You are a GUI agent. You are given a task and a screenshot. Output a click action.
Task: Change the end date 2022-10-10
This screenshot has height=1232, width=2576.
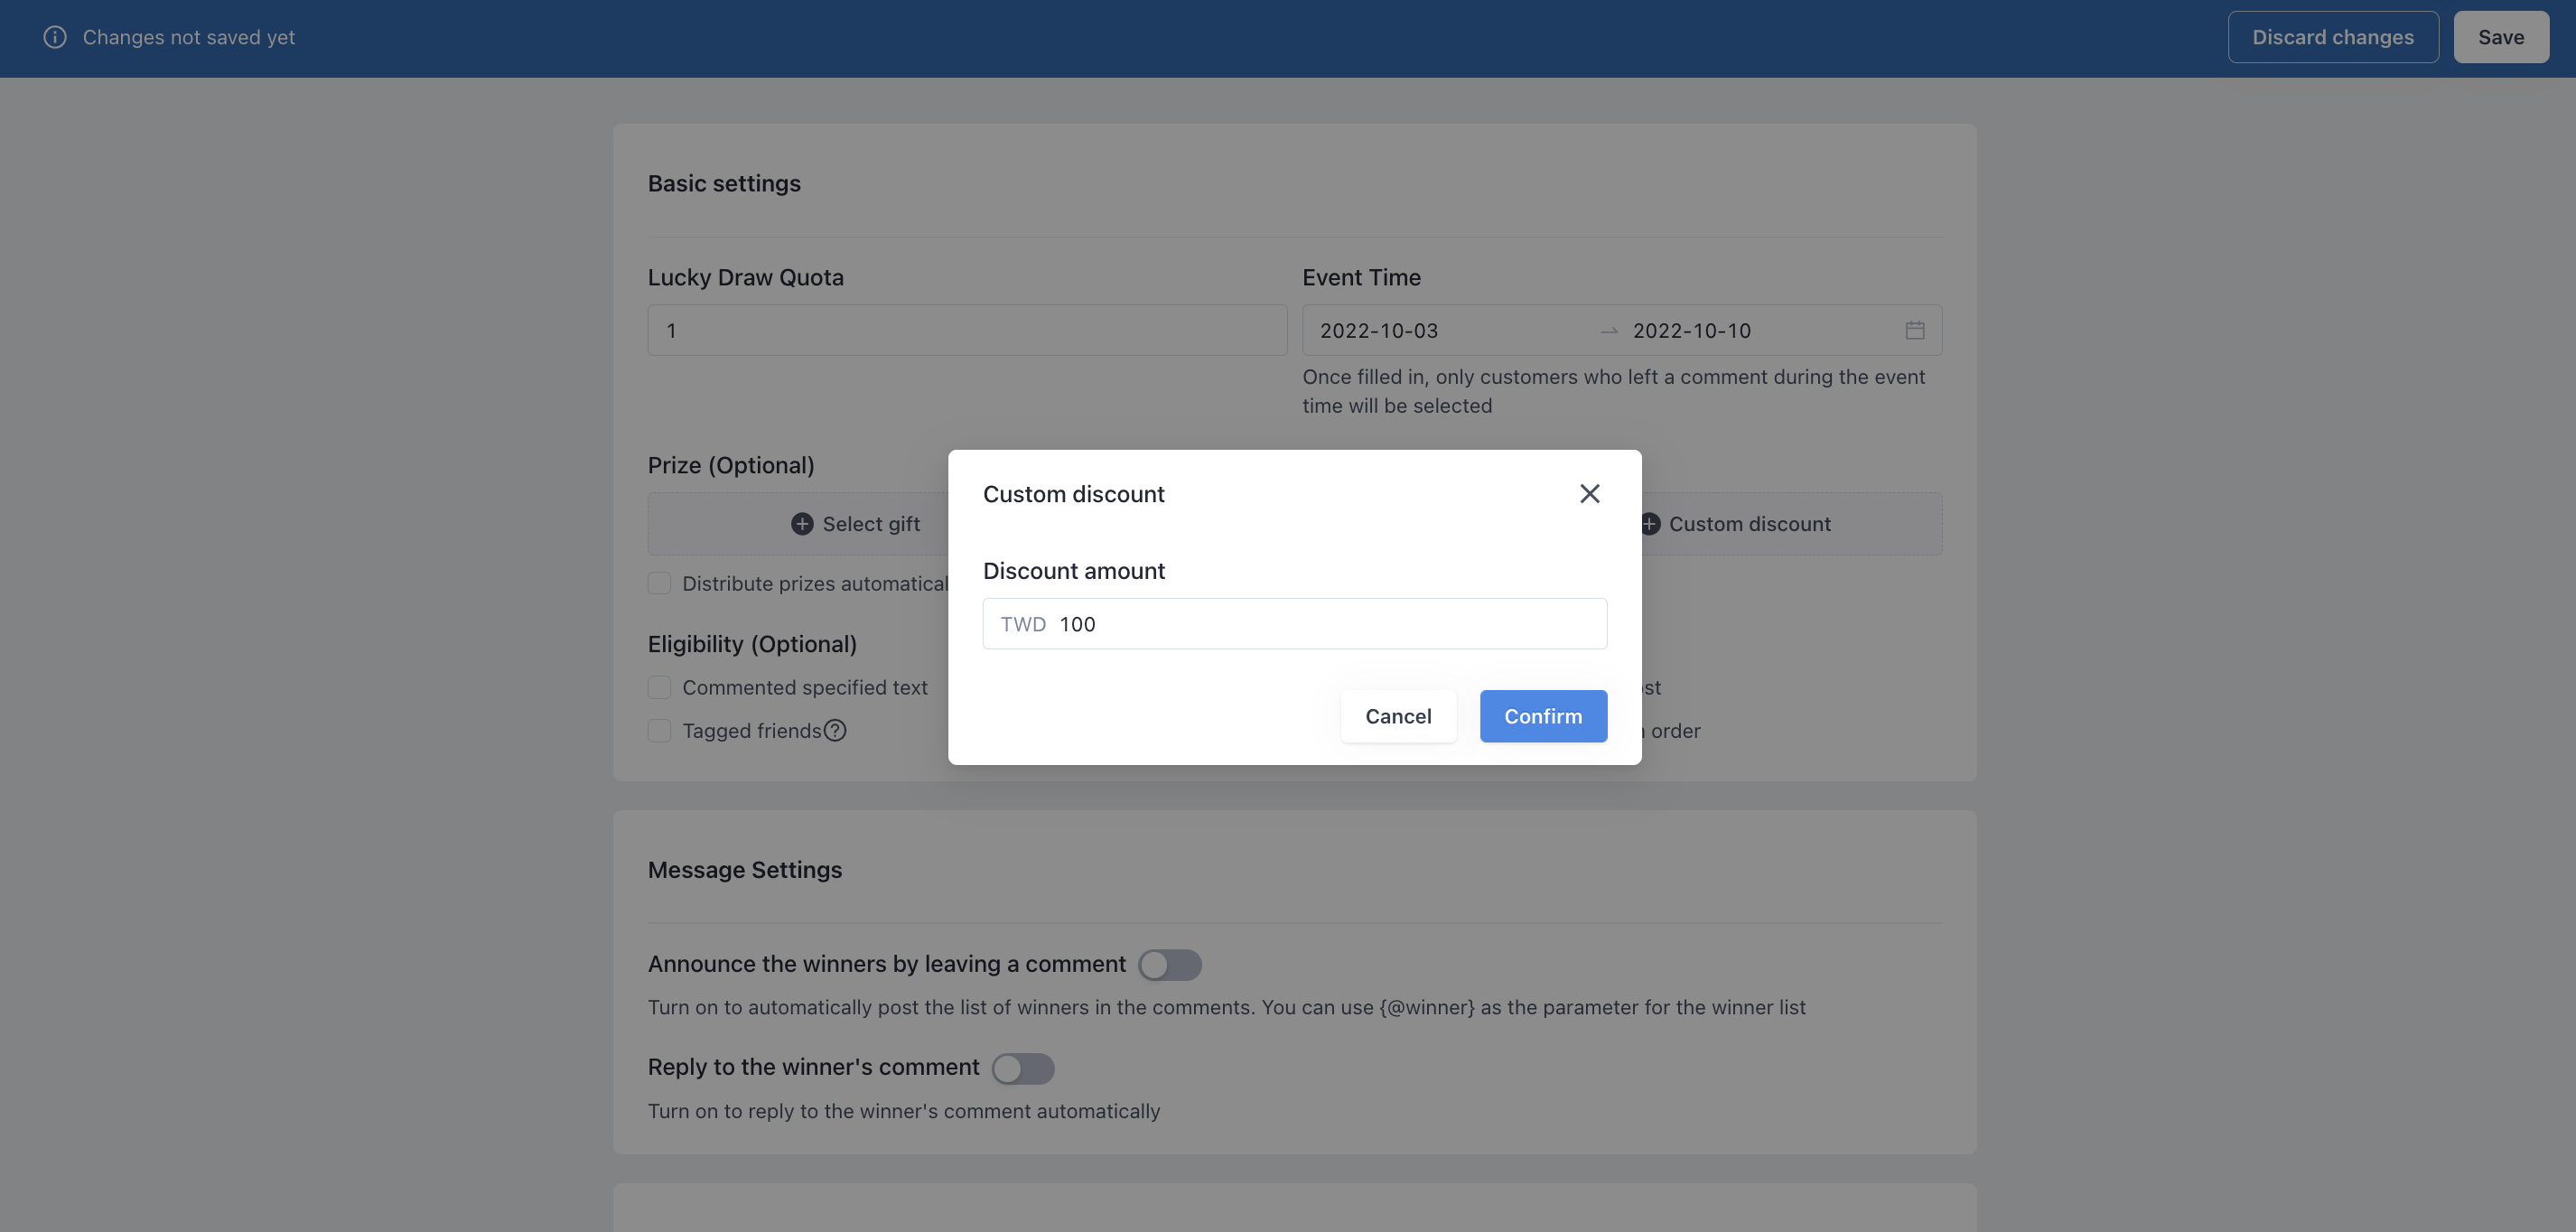(1691, 330)
